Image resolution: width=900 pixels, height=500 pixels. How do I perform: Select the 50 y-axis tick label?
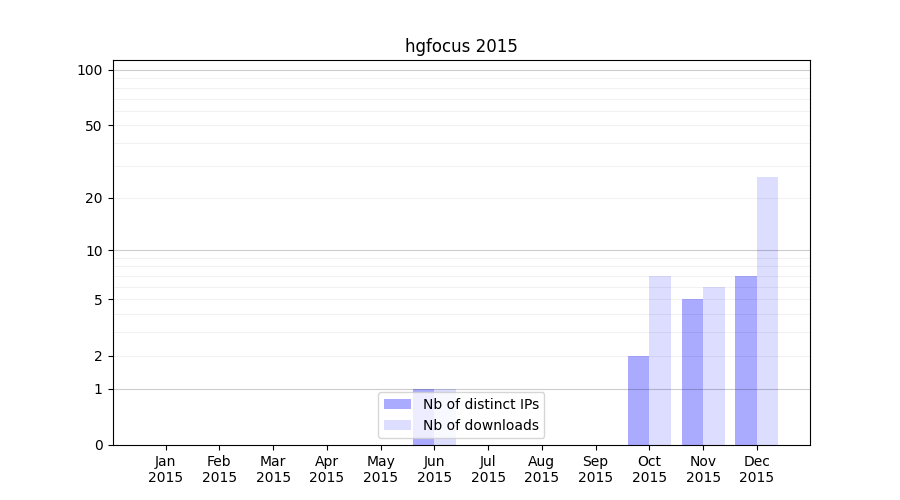click(x=94, y=126)
